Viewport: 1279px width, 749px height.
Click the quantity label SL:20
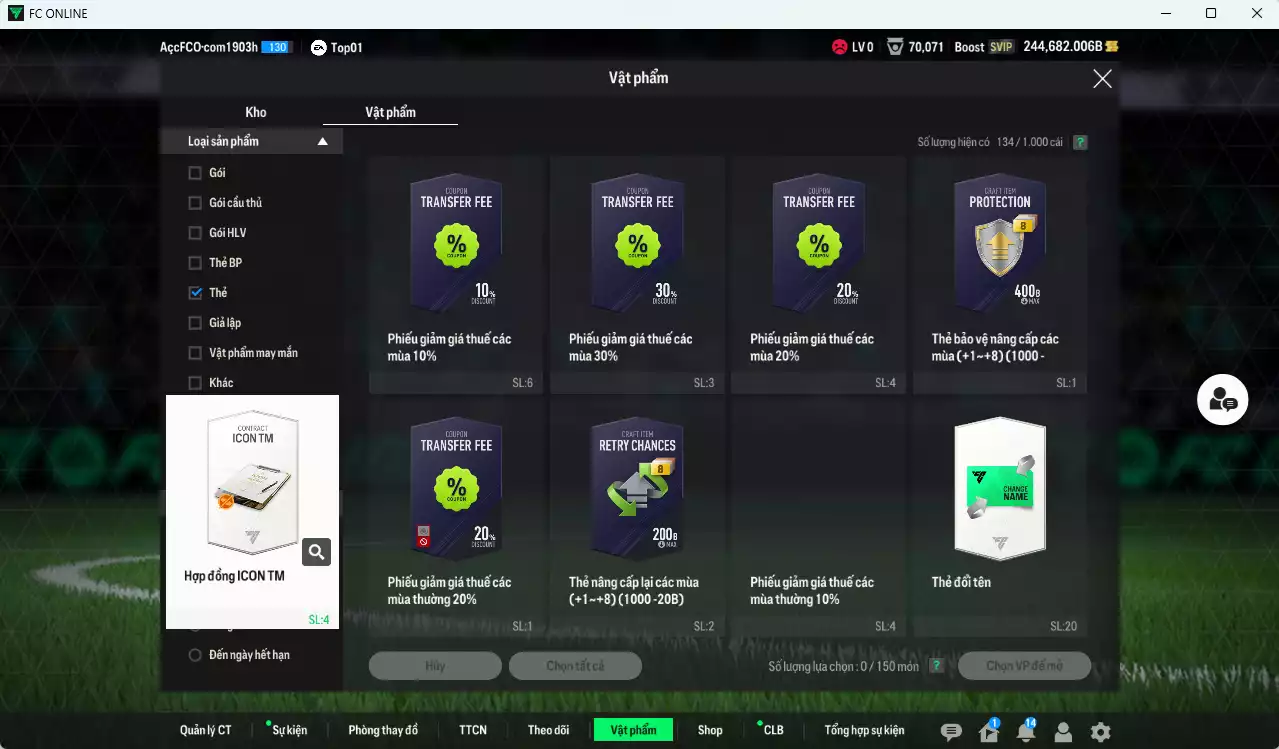[1063, 627]
